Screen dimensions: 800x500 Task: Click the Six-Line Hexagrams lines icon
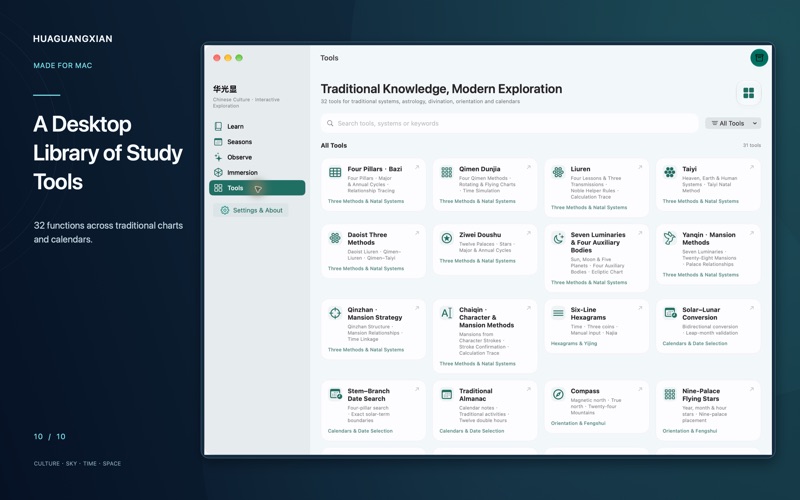(558, 313)
